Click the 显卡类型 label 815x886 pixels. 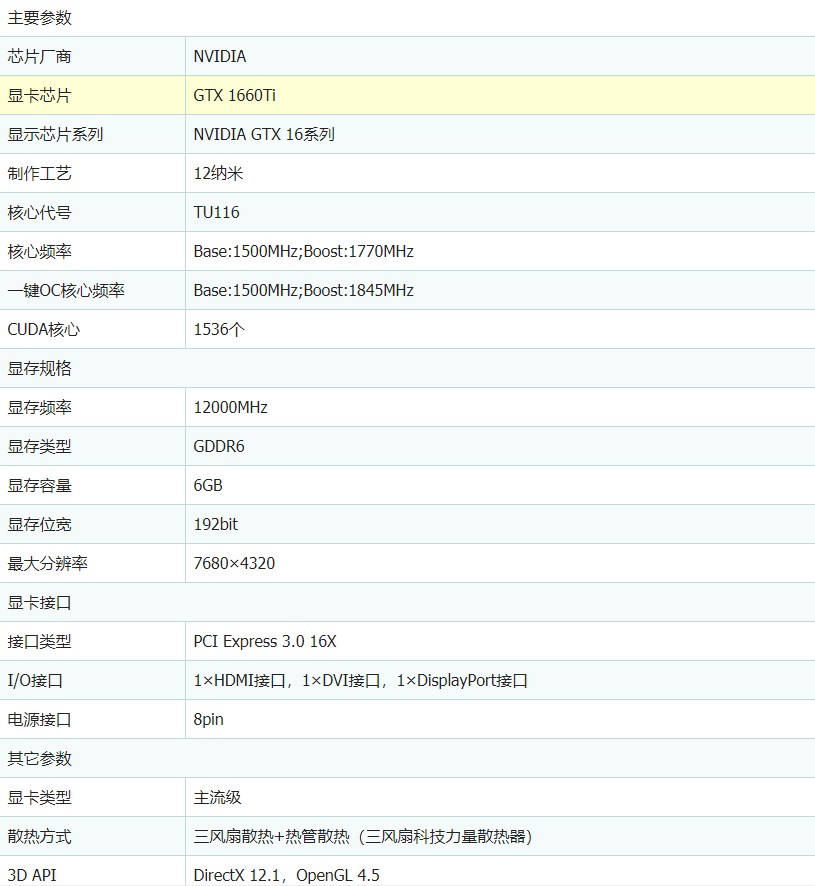click(x=40, y=797)
